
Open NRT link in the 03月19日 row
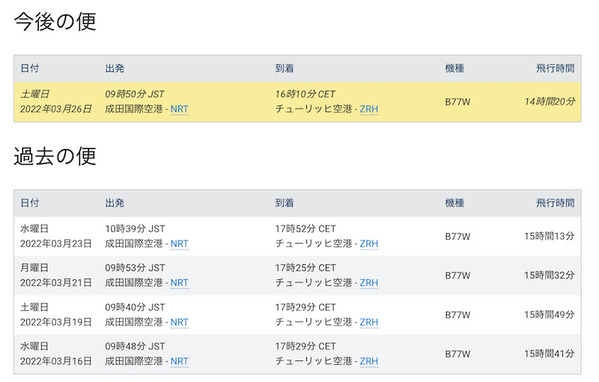point(179,322)
